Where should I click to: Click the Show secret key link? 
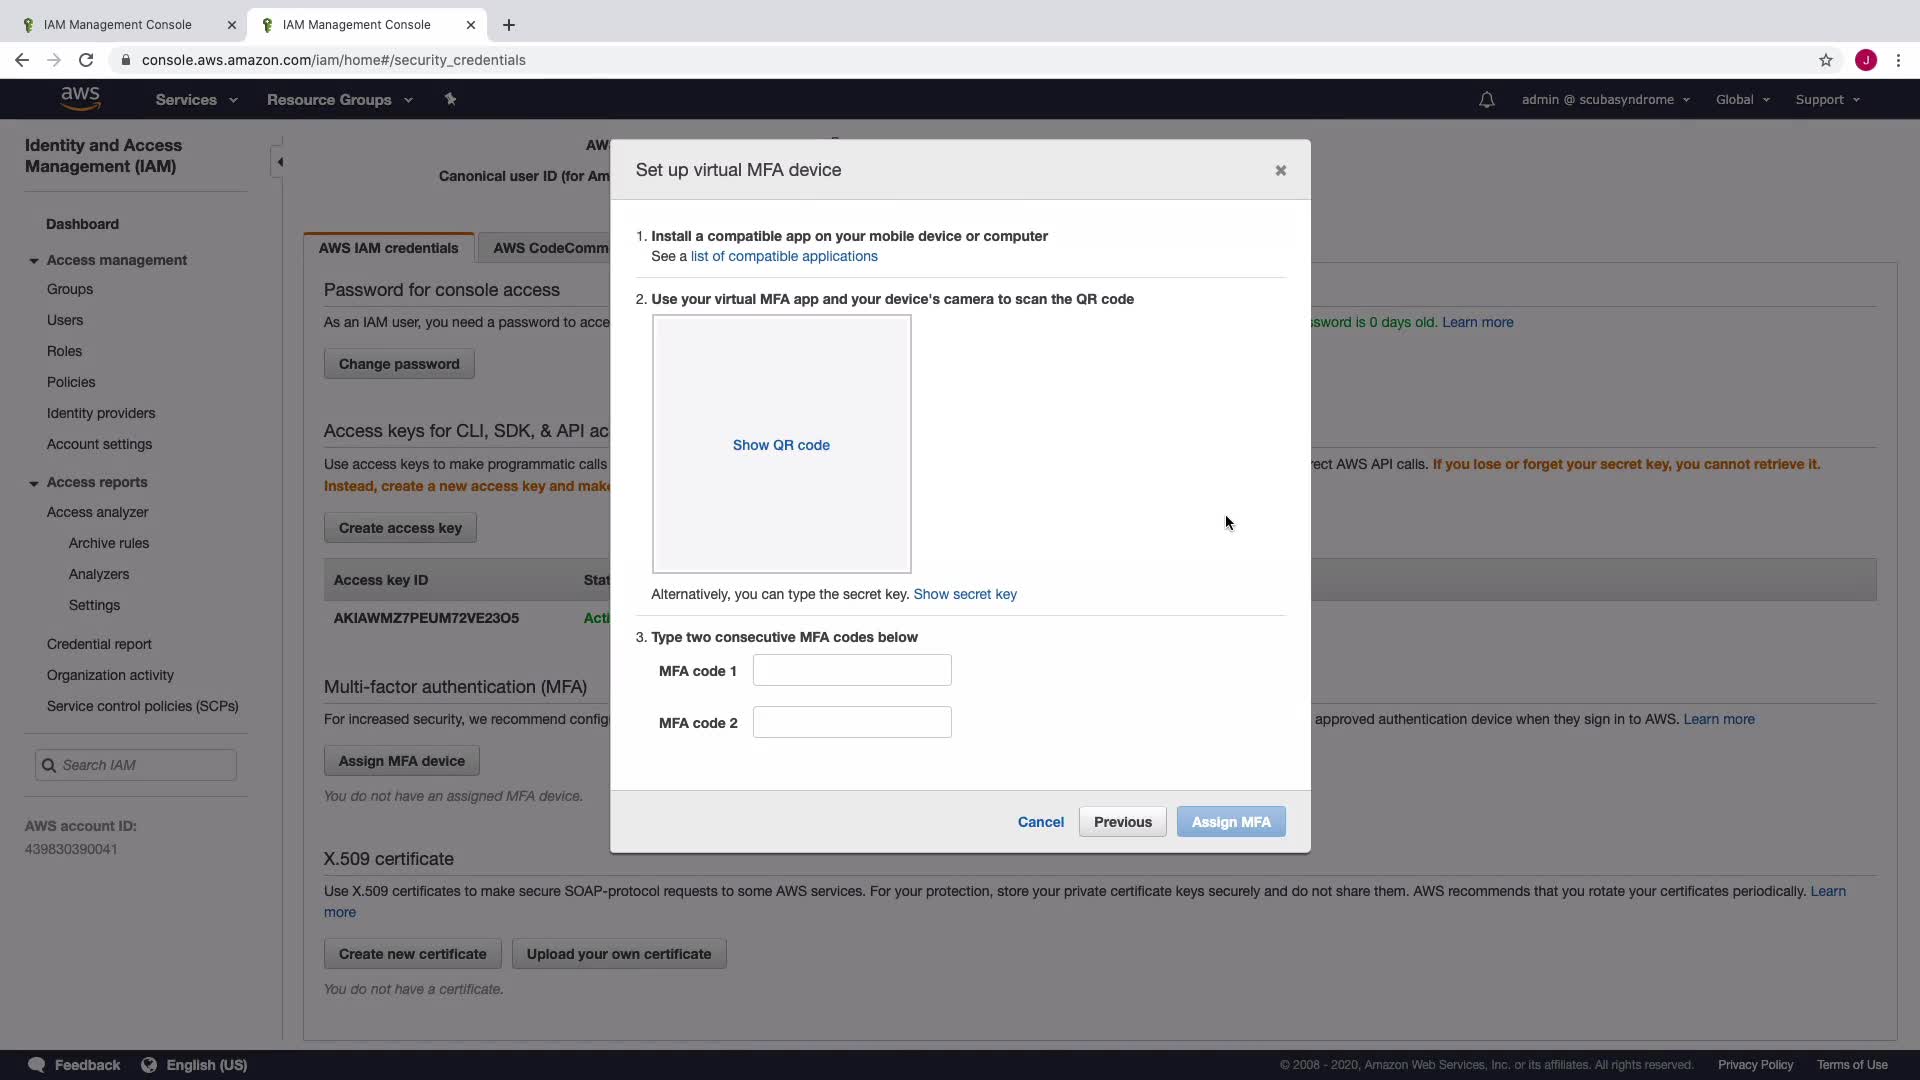point(964,594)
